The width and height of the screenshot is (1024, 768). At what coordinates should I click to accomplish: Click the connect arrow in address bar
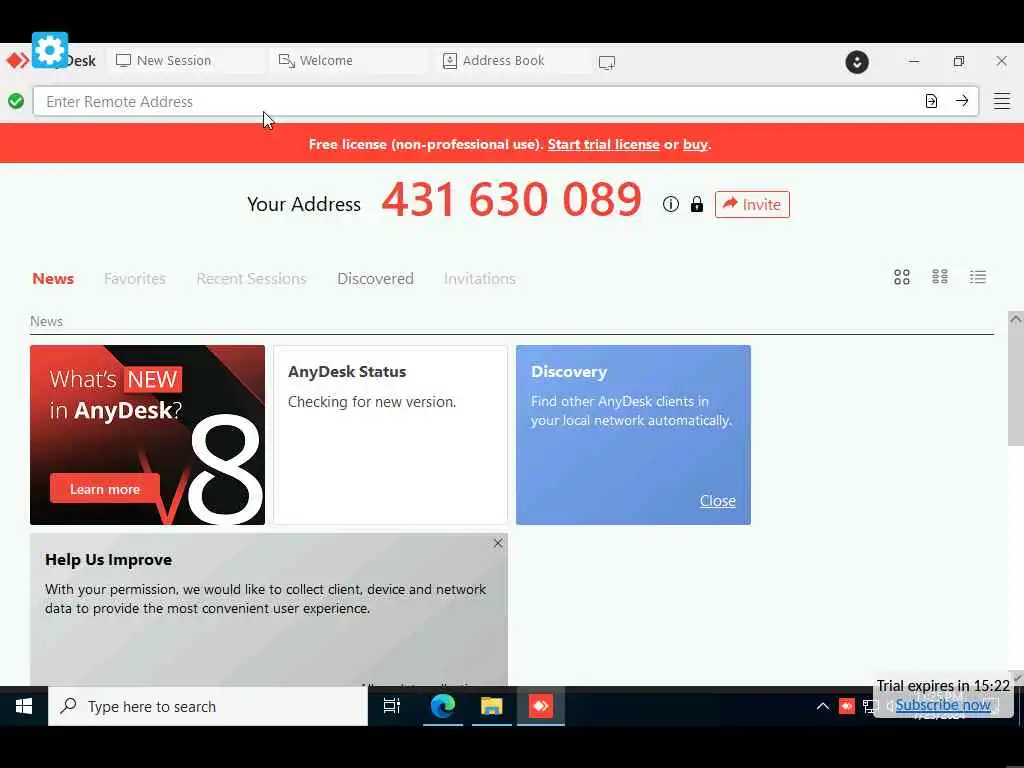962,101
